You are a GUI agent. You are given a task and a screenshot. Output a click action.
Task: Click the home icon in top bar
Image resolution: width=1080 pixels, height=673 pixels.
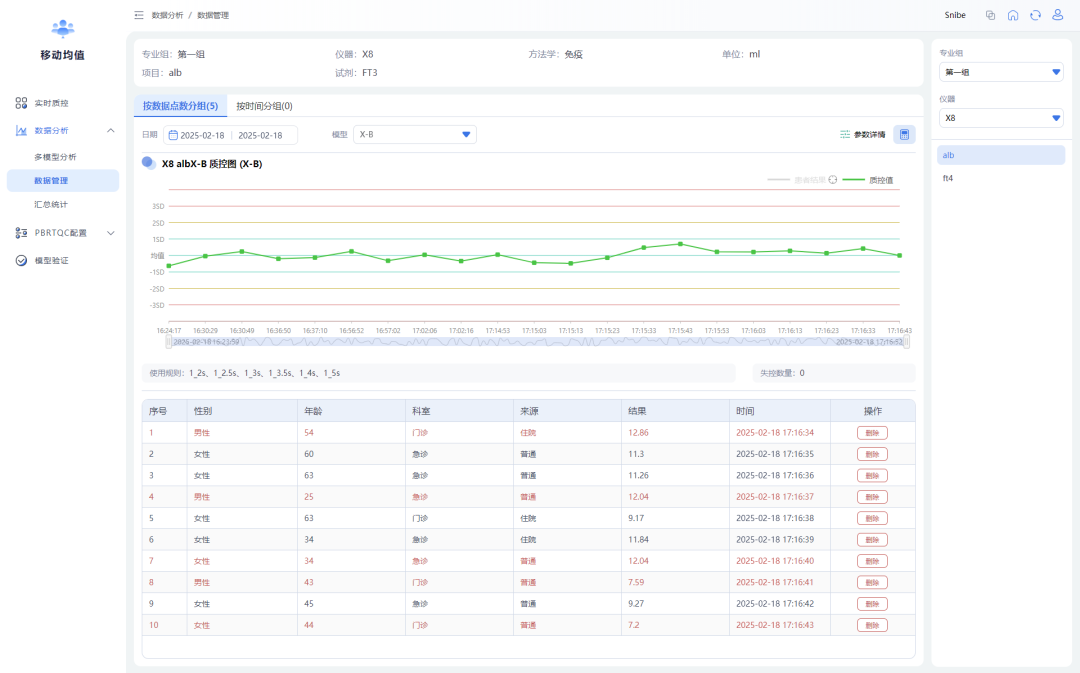(x=1013, y=15)
